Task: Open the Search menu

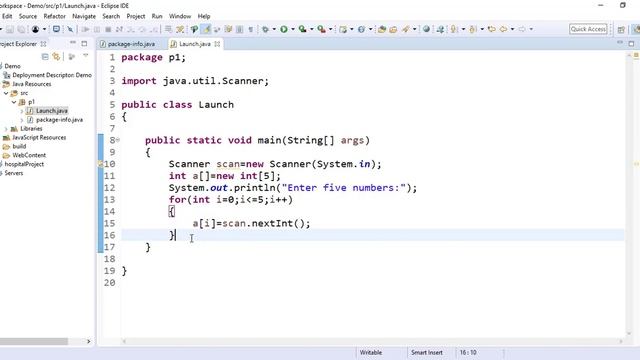Action: (x=111, y=16)
